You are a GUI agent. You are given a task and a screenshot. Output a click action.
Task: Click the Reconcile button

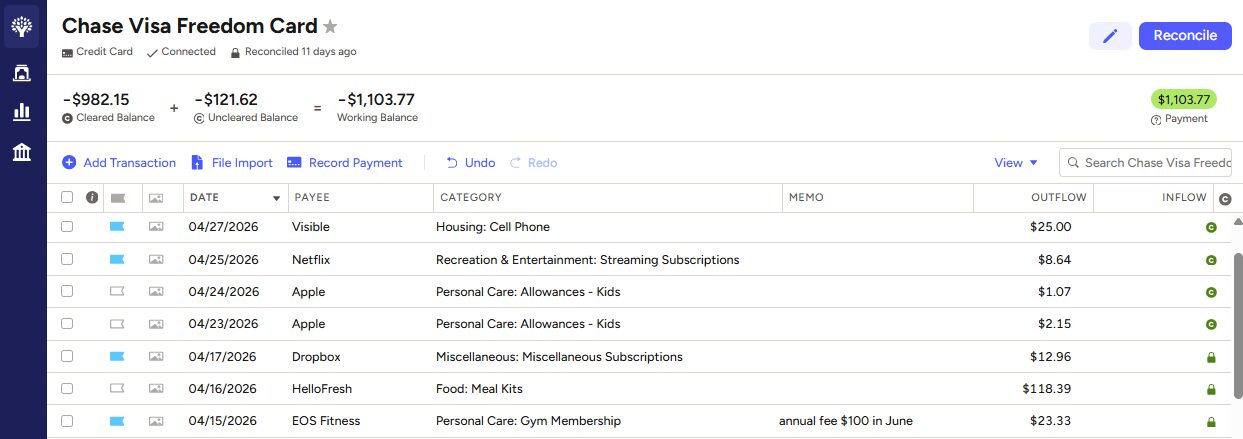pos(1185,36)
